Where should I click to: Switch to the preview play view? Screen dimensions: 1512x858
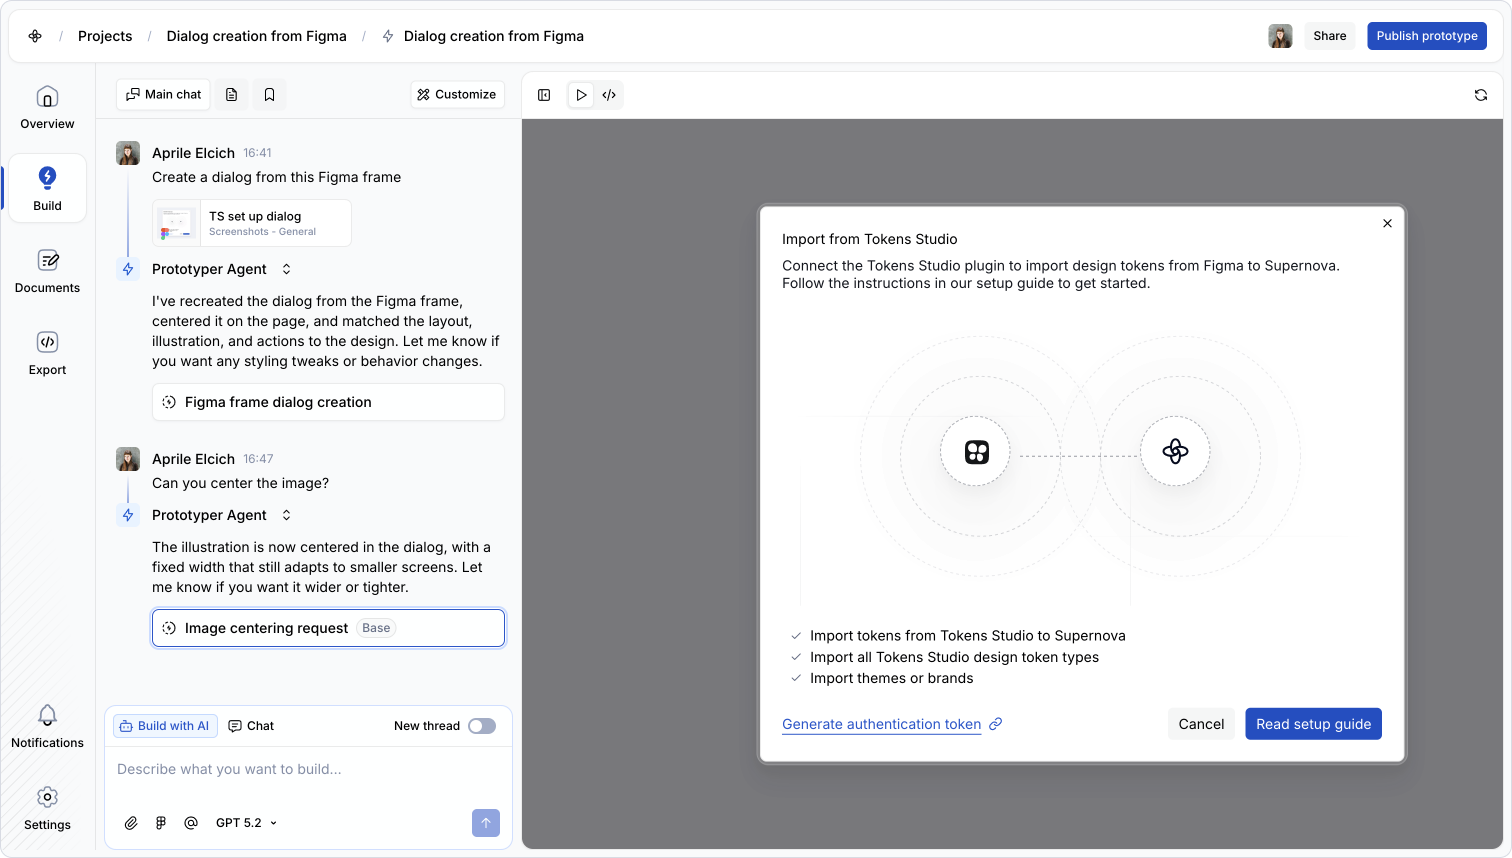coord(581,95)
